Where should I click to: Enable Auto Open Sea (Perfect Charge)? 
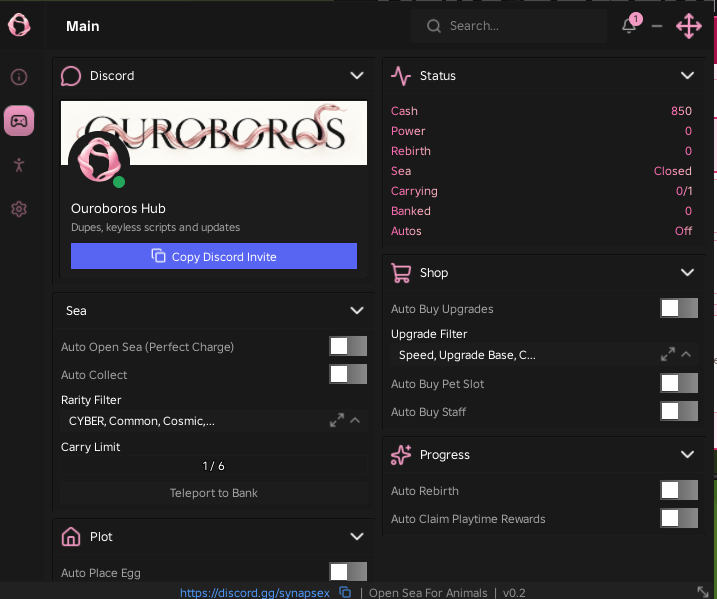(348, 346)
